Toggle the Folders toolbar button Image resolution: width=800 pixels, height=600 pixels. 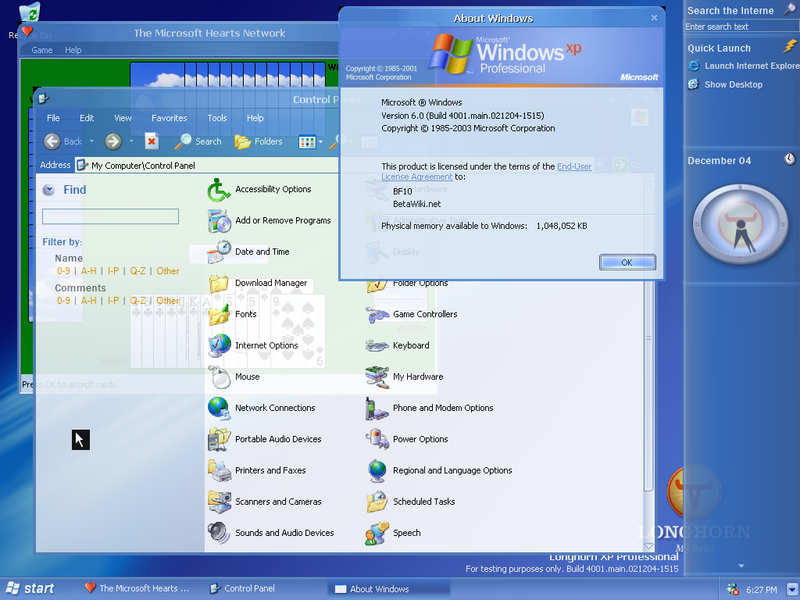tap(258, 141)
